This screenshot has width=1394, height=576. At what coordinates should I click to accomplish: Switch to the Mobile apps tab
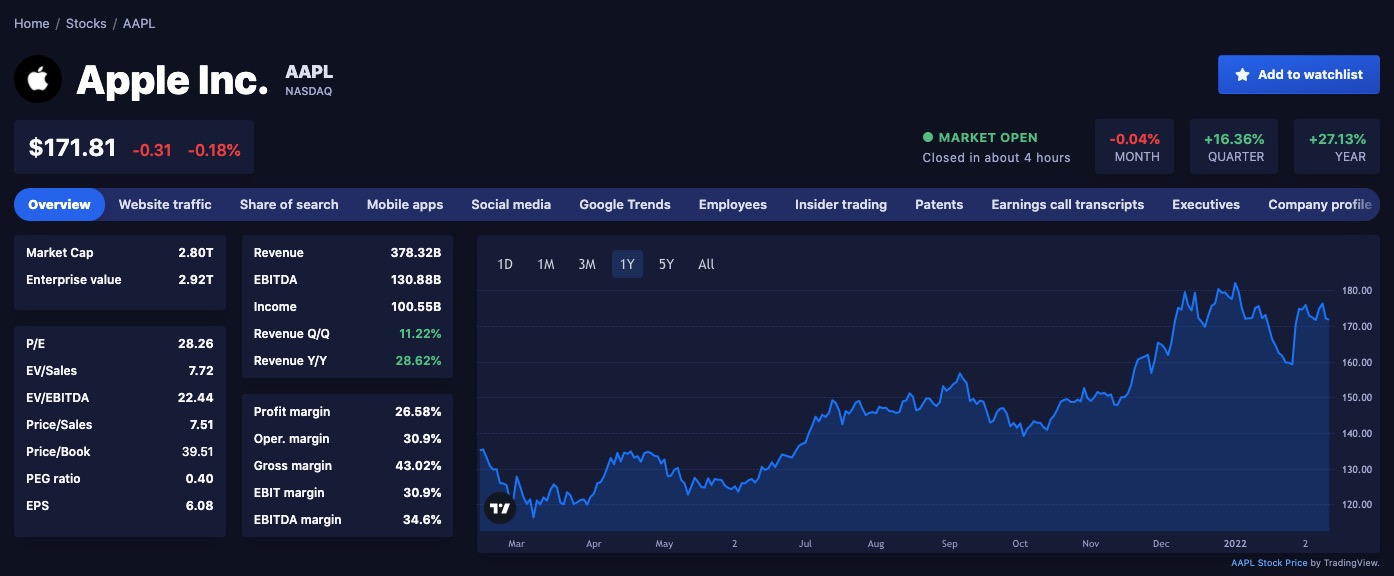click(405, 204)
